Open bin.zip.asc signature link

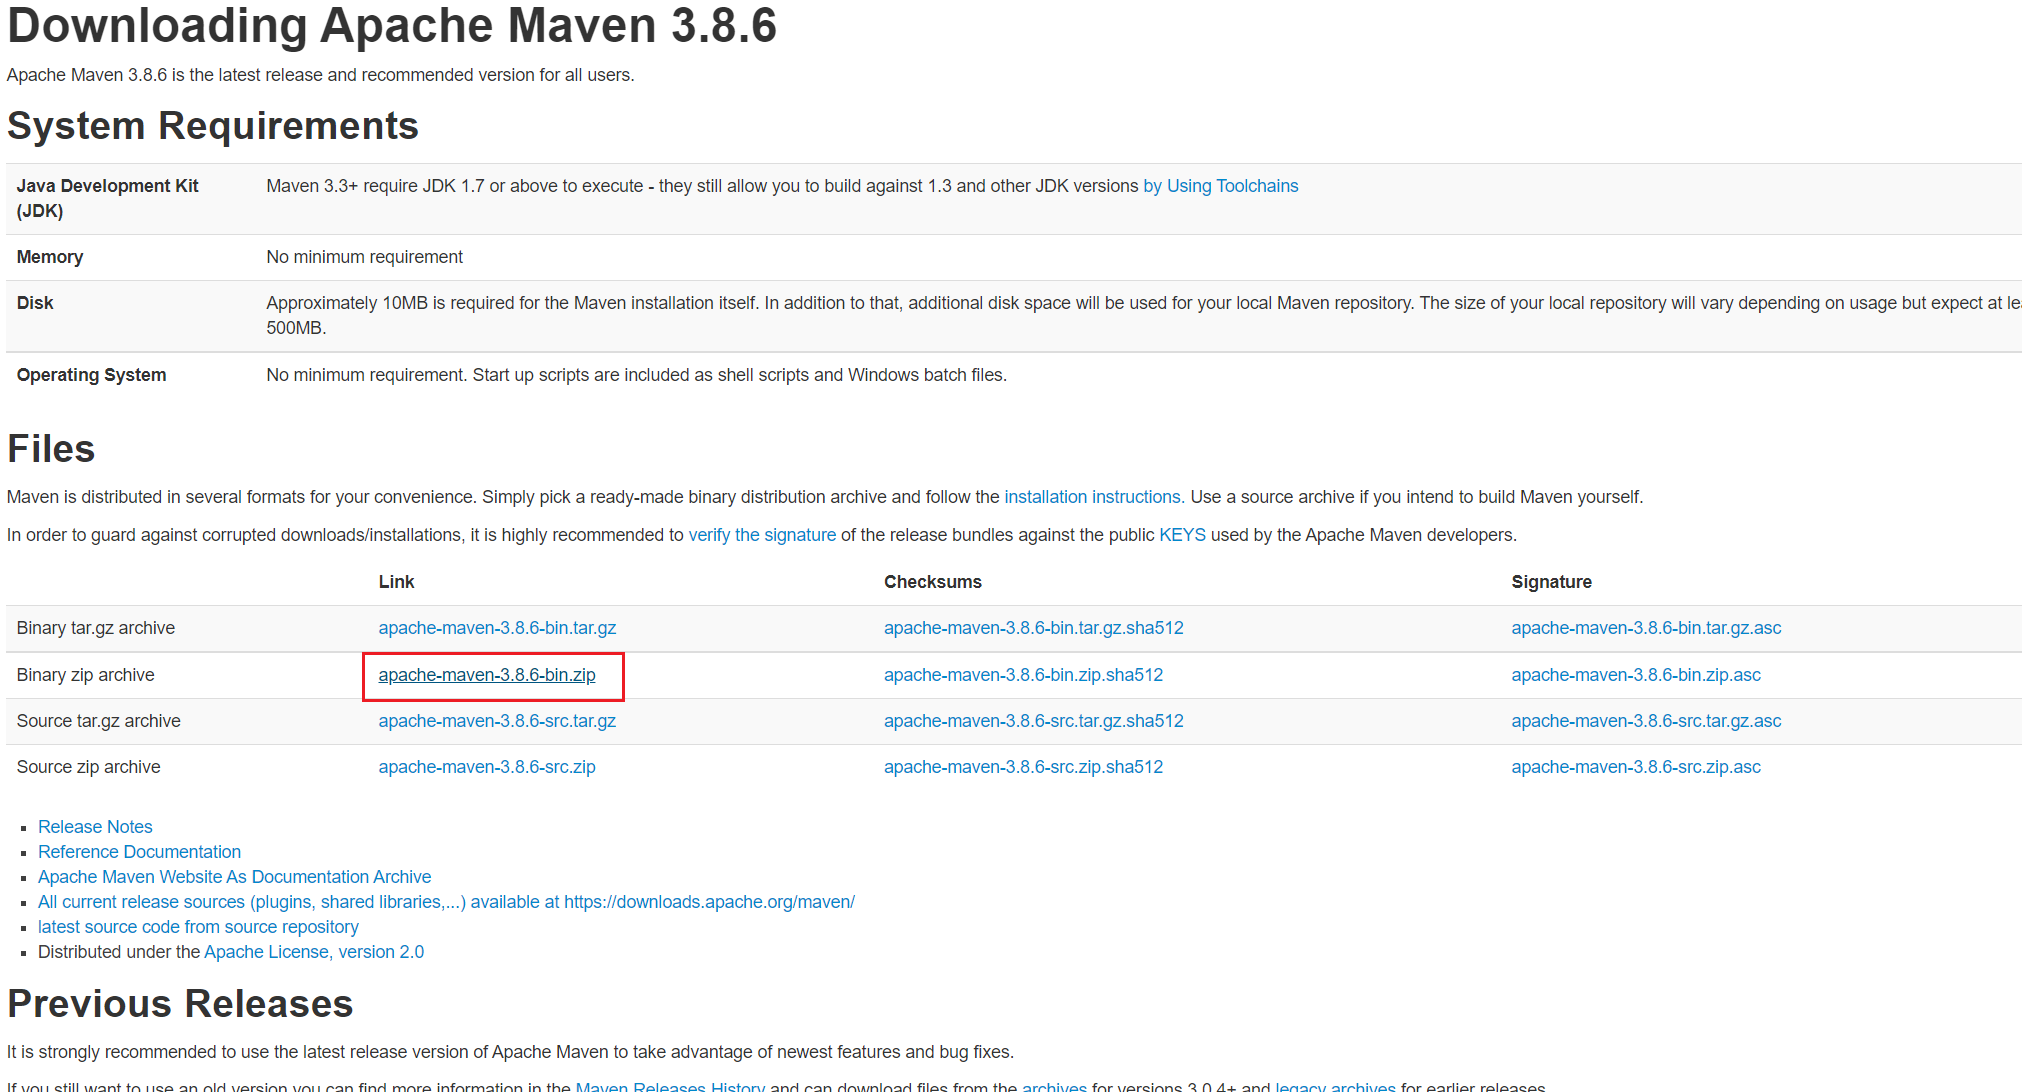pyautogui.click(x=1635, y=675)
